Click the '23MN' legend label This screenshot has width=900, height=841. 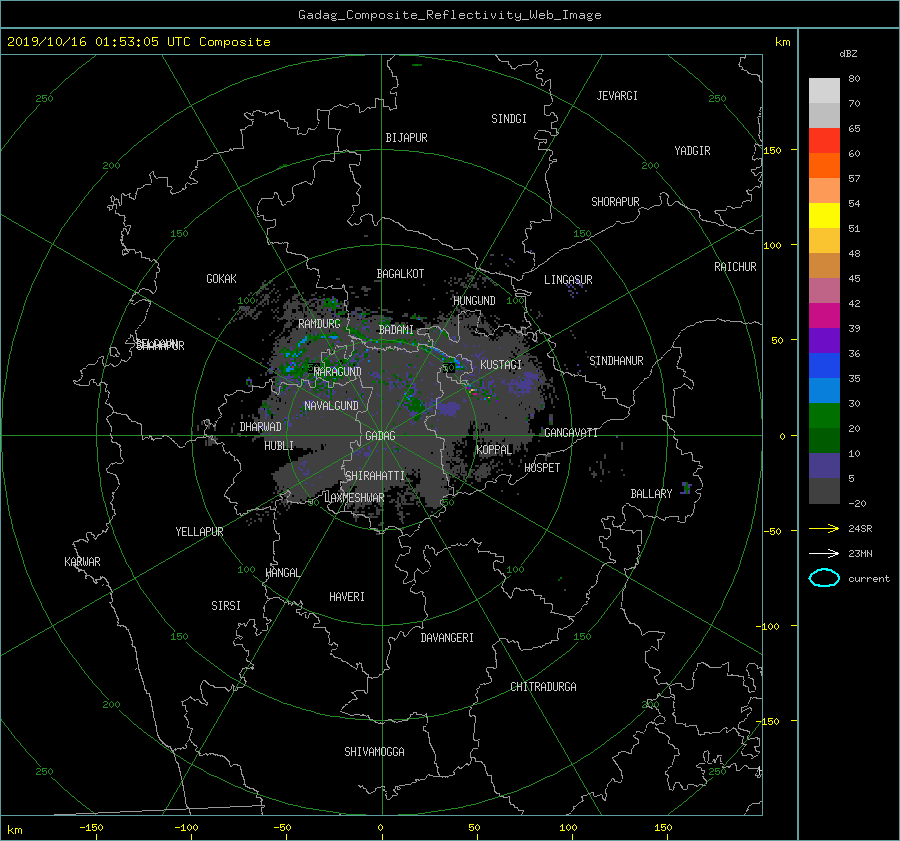860,553
